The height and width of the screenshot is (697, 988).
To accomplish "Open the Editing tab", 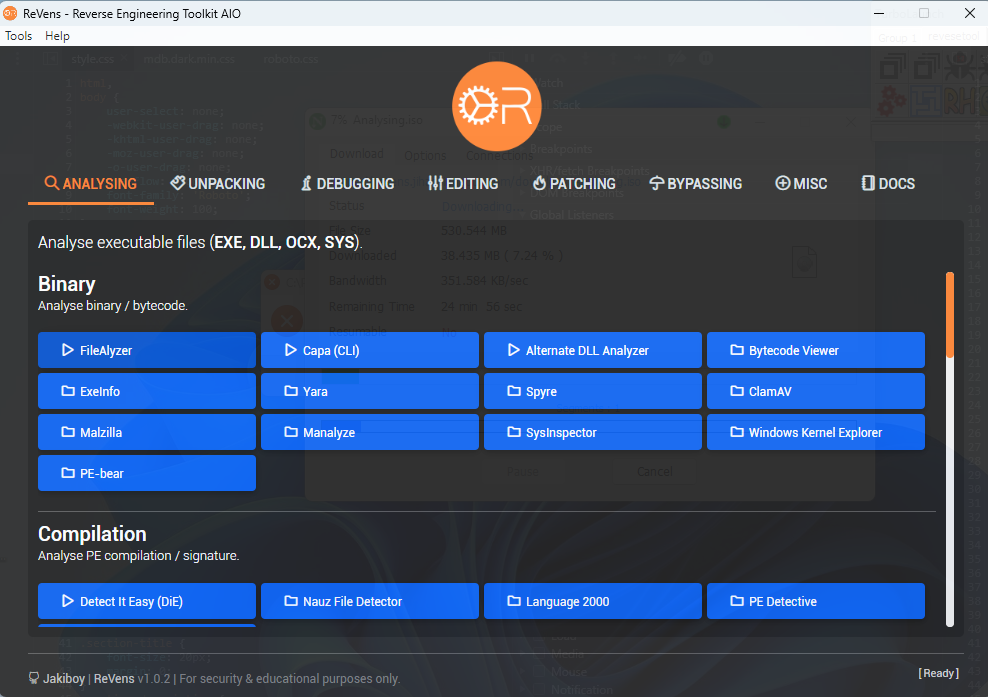I will [463, 184].
